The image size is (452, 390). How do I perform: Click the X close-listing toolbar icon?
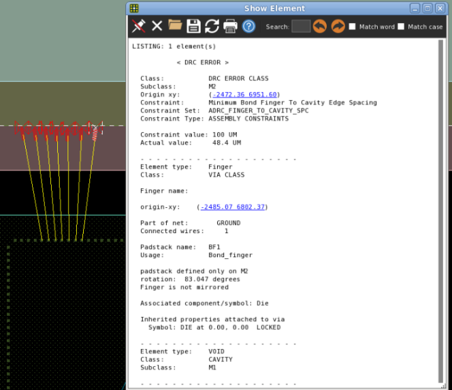(157, 26)
